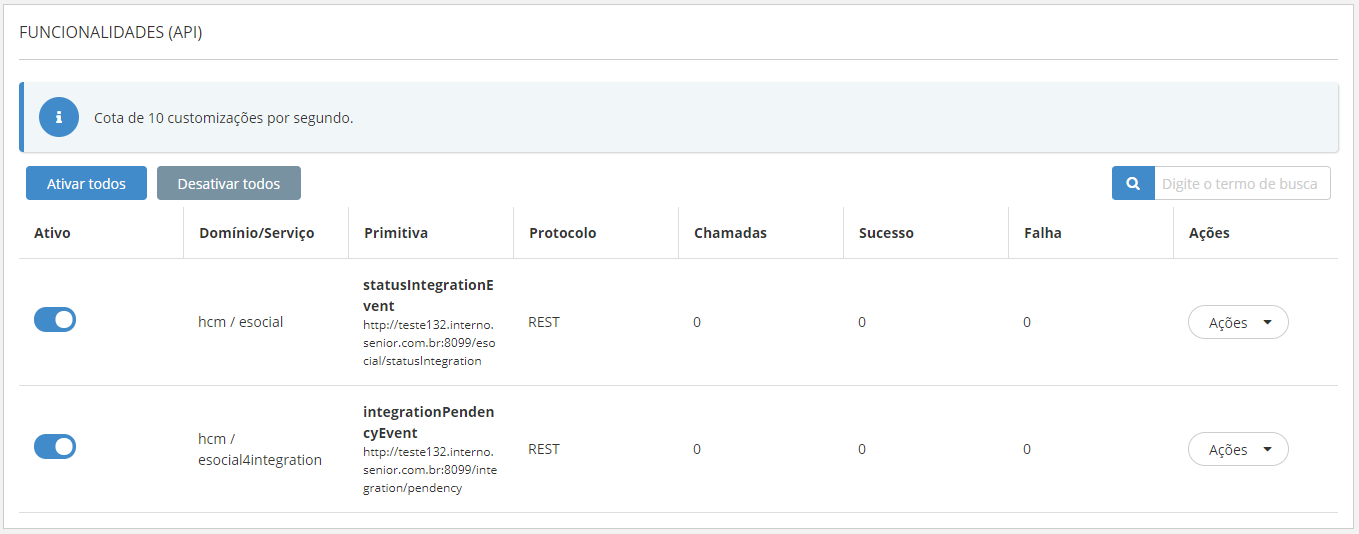This screenshot has width=1359, height=534.
Task: Open Ações dropdown for statusIntegrationEvent
Action: pos(1238,323)
